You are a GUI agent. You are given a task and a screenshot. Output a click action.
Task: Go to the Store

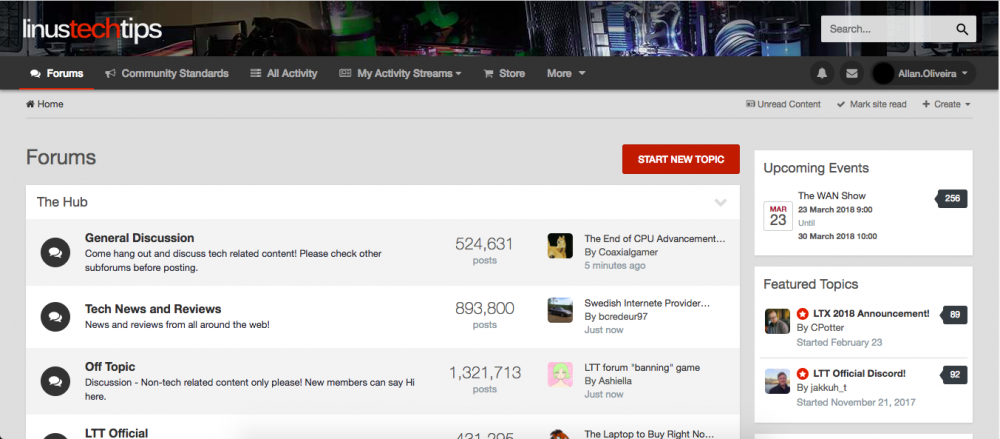(x=504, y=73)
